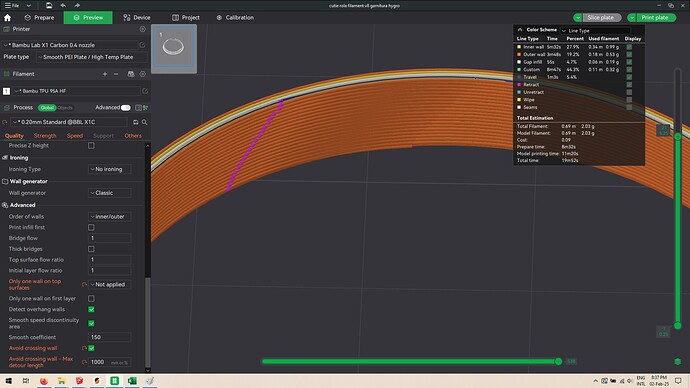Switch to the Prepare tab
The height and width of the screenshot is (388, 690).
click(x=40, y=18)
